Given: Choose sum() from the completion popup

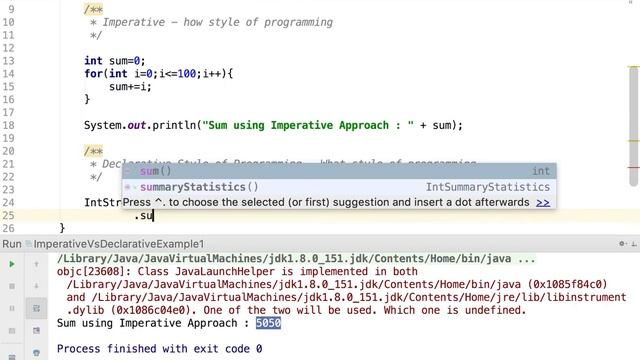Looking at the screenshot, I should click(x=339, y=171).
